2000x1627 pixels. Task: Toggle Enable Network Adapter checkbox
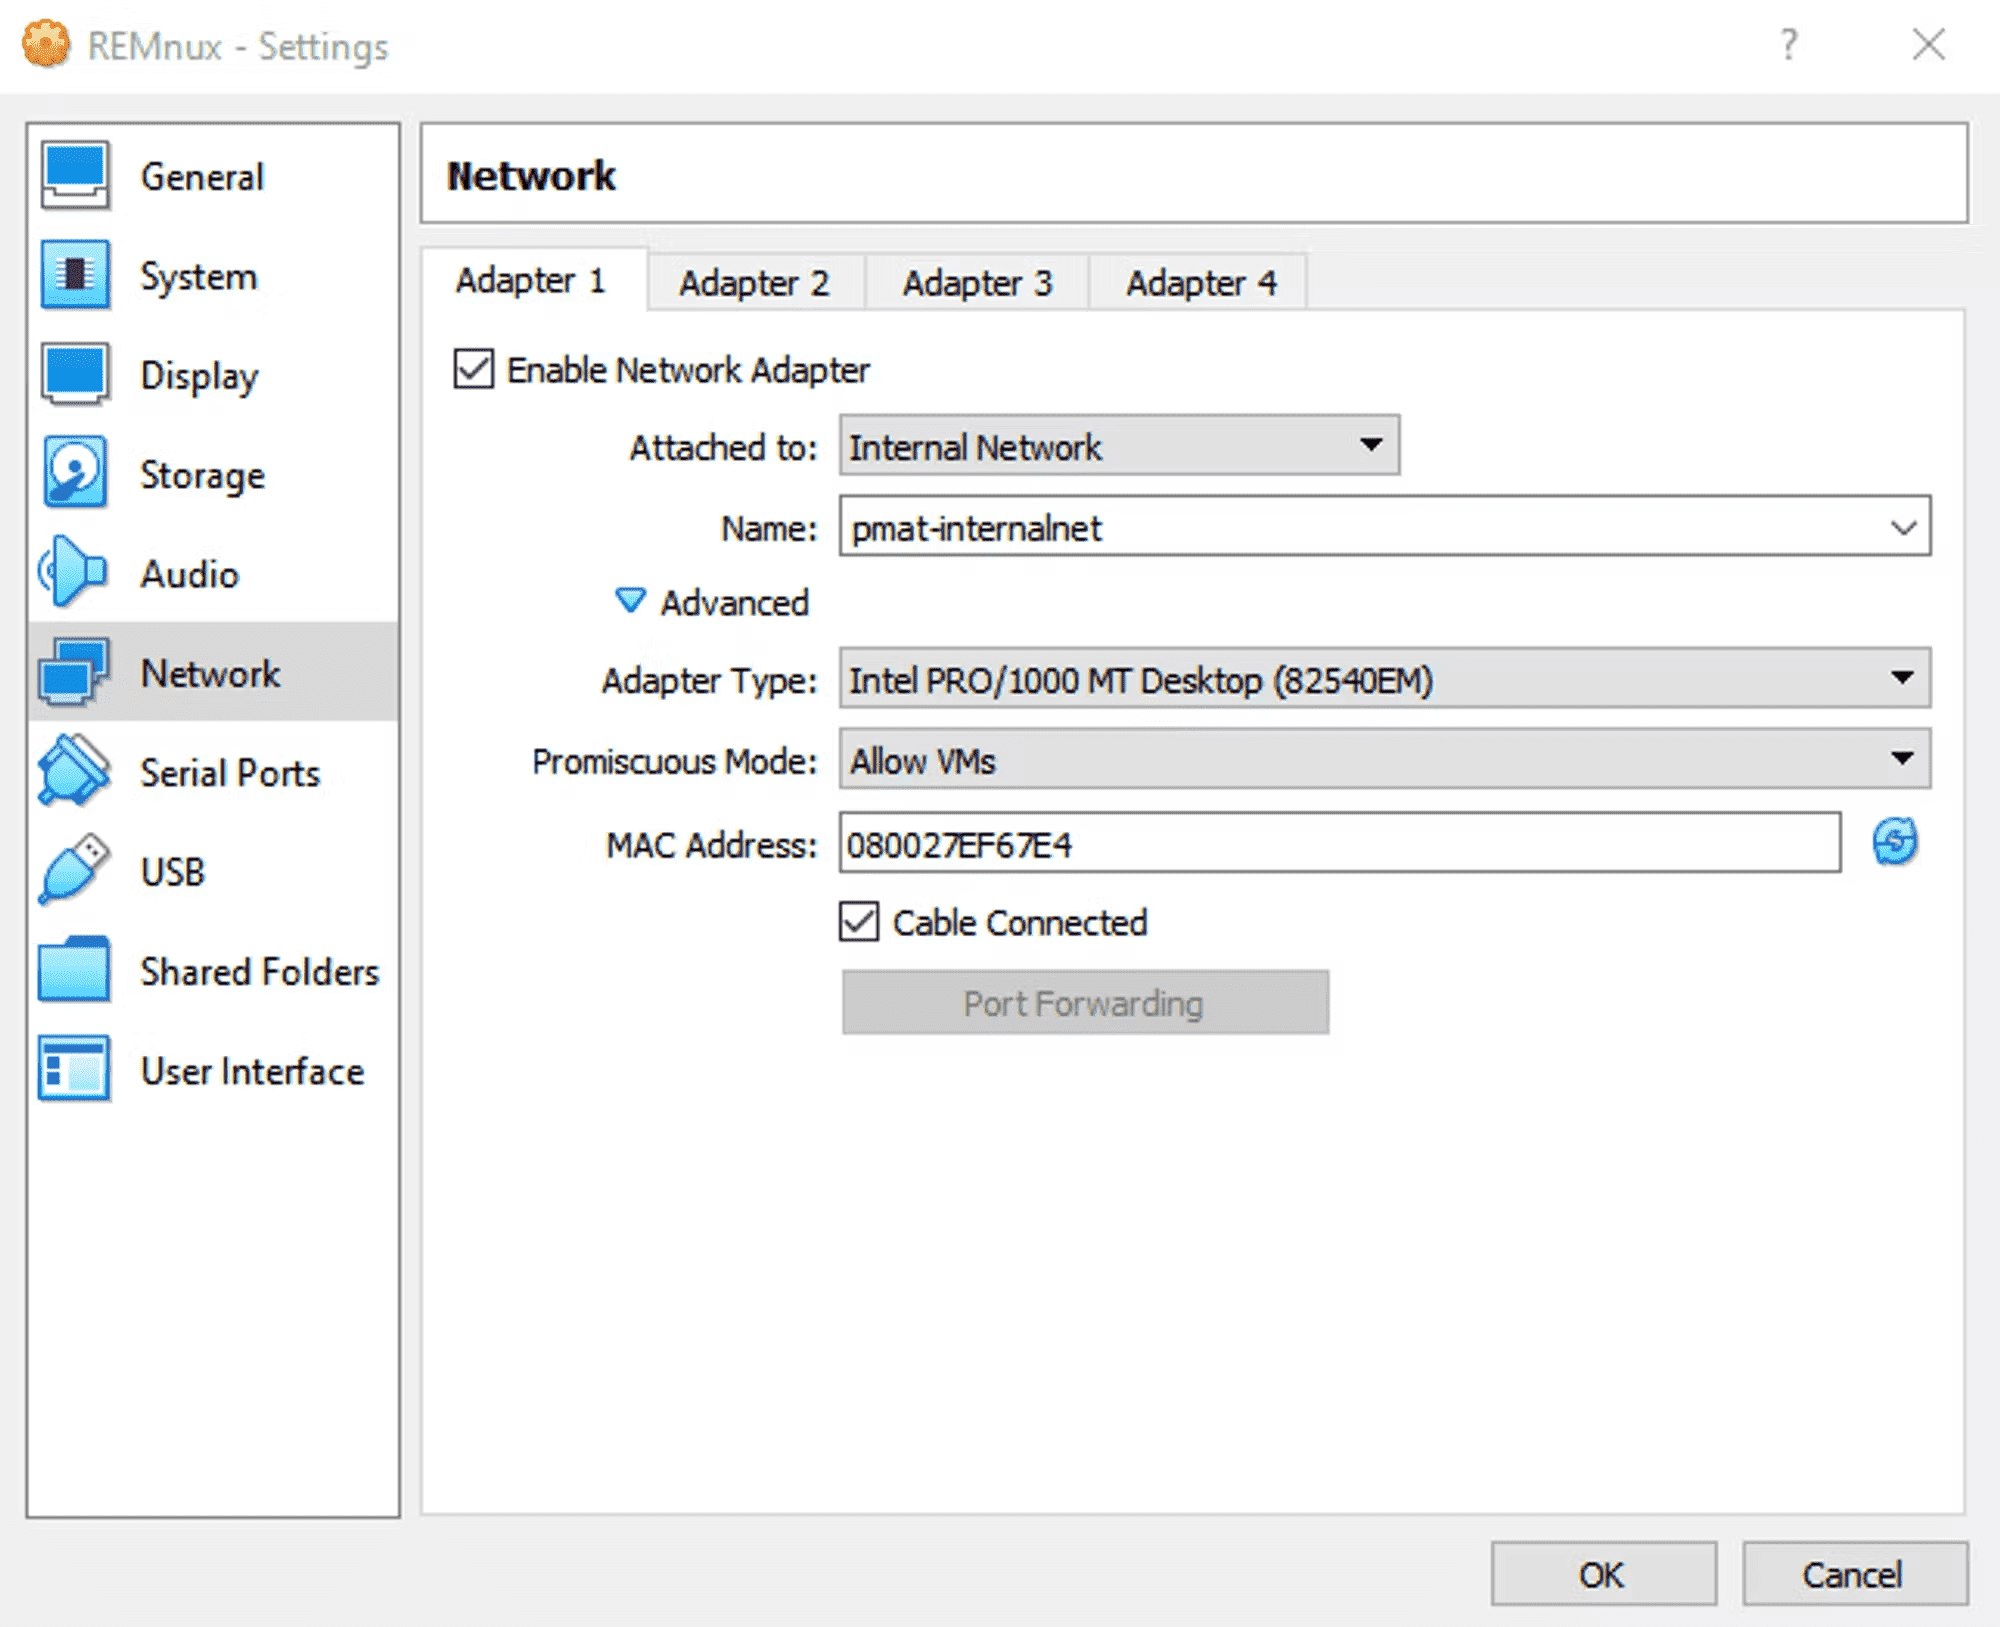pyautogui.click(x=474, y=369)
